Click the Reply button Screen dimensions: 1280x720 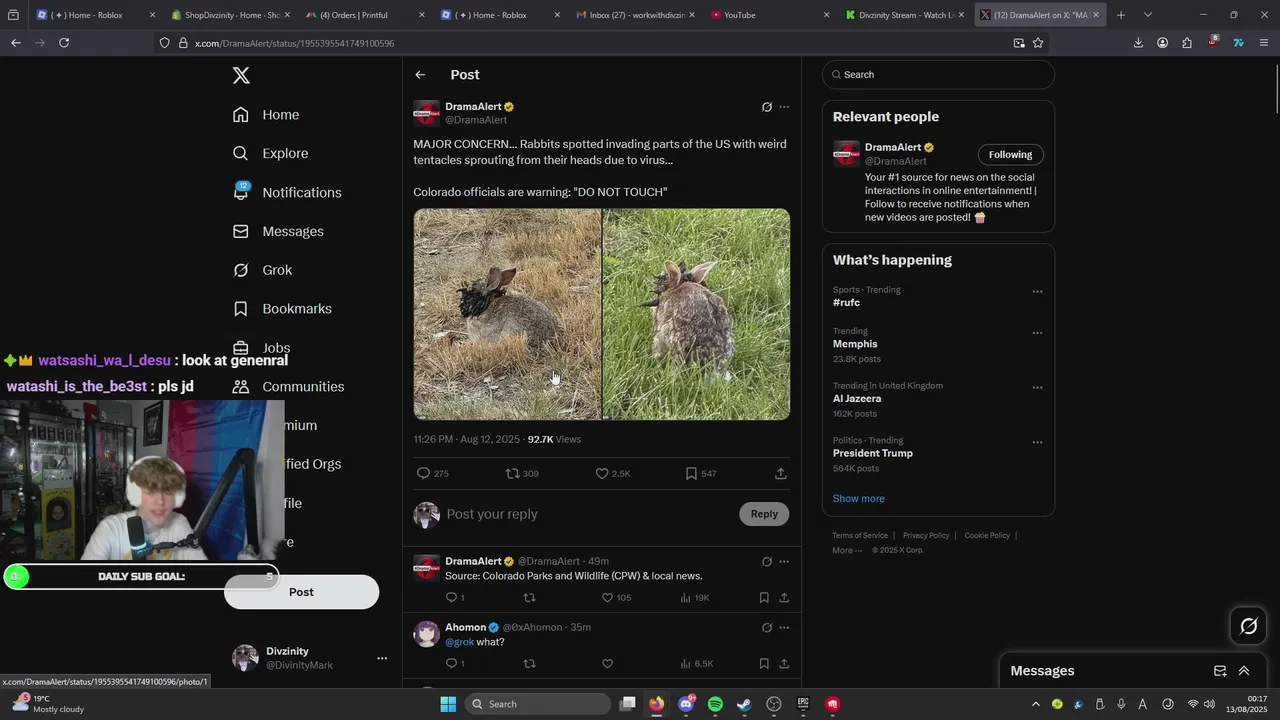[x=764, y=514]
